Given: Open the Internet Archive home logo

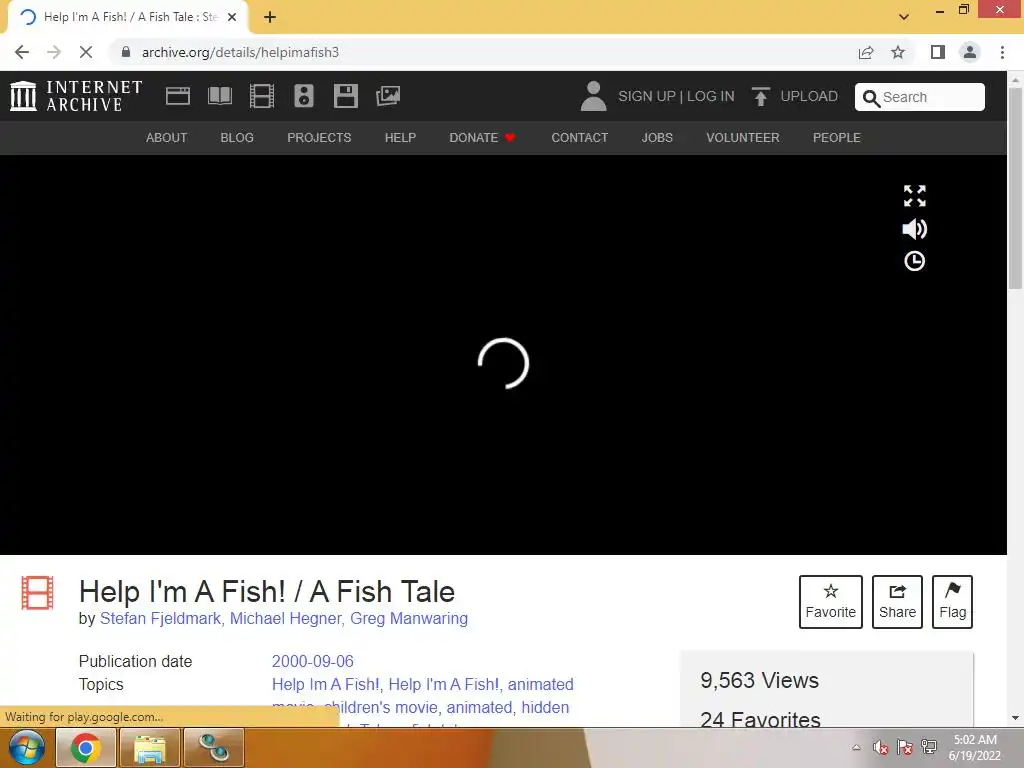Looking at the screenshot, I should point(76,96).
